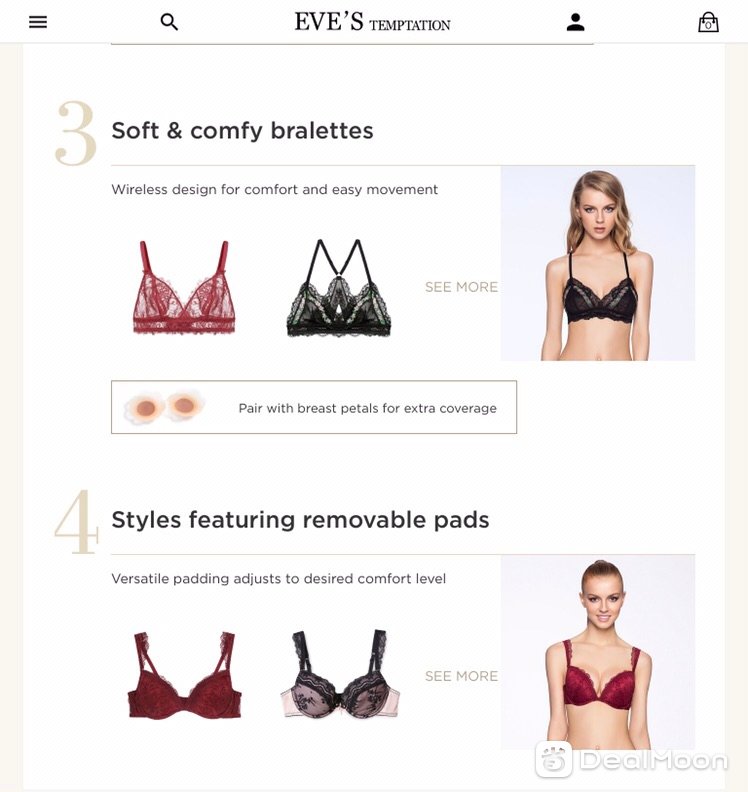Open the user account icon
748x792 pixels.
[x=575, y=22]
